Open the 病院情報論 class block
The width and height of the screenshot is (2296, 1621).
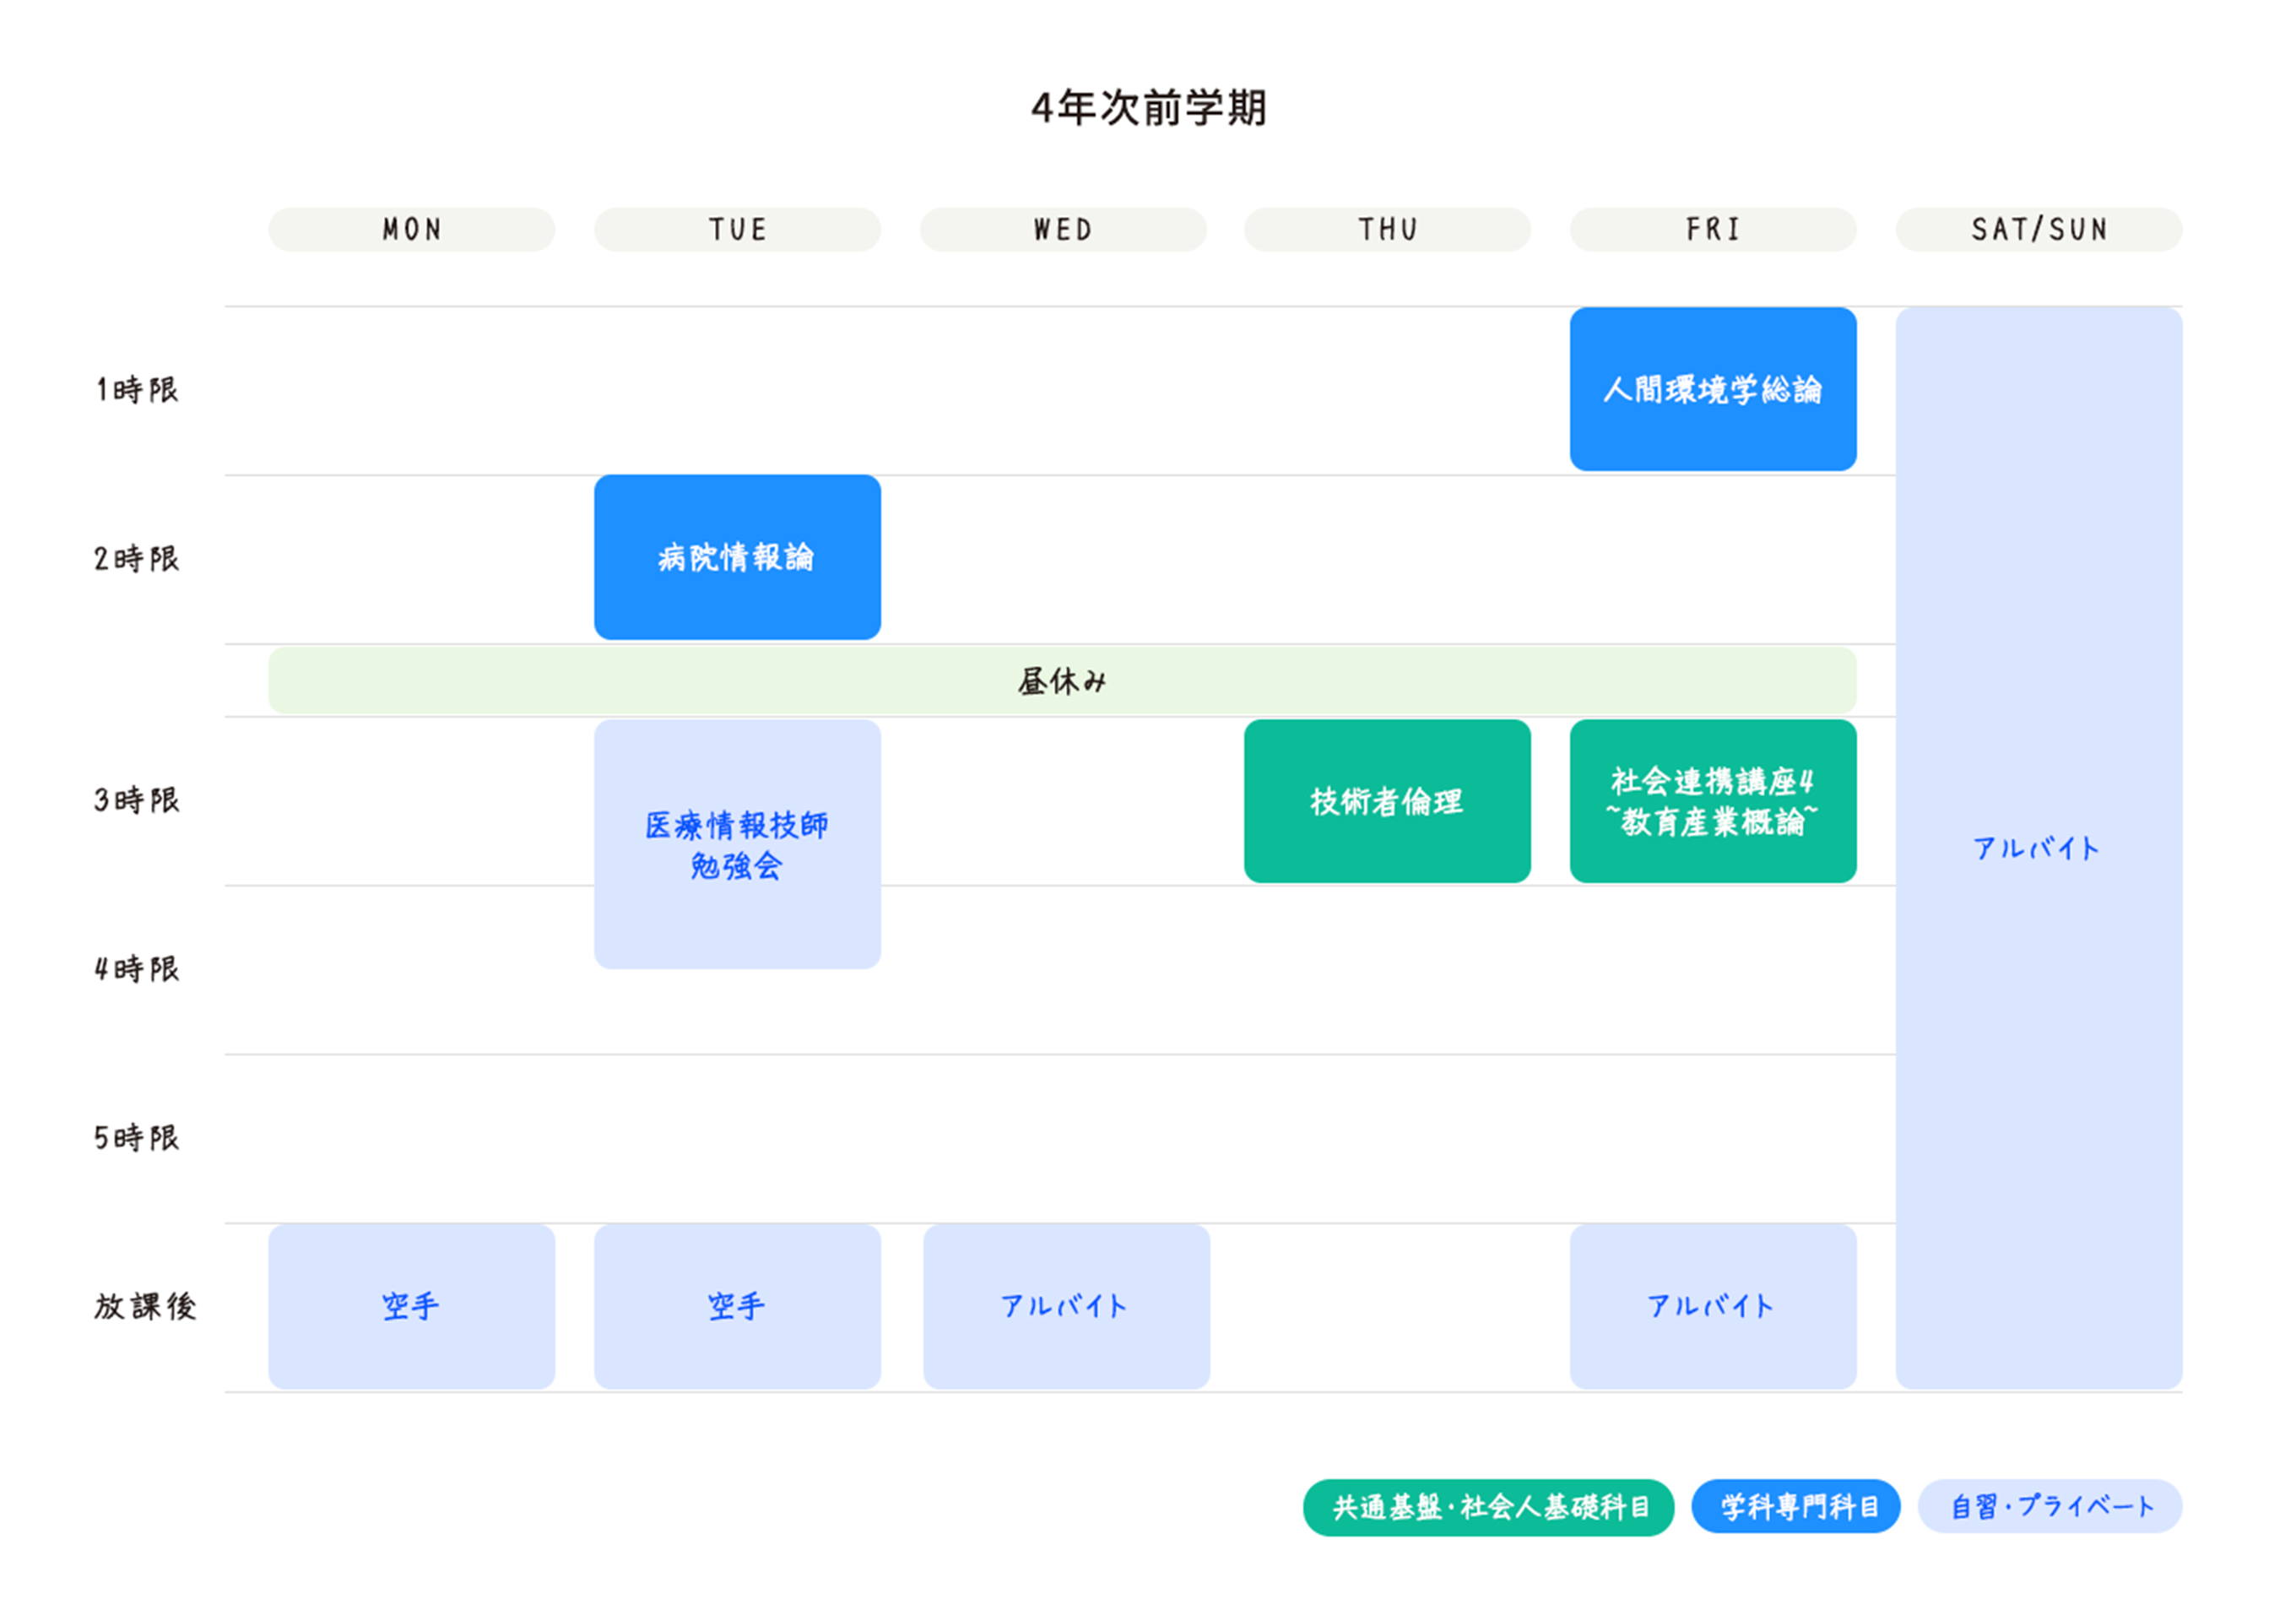(737, 557)
